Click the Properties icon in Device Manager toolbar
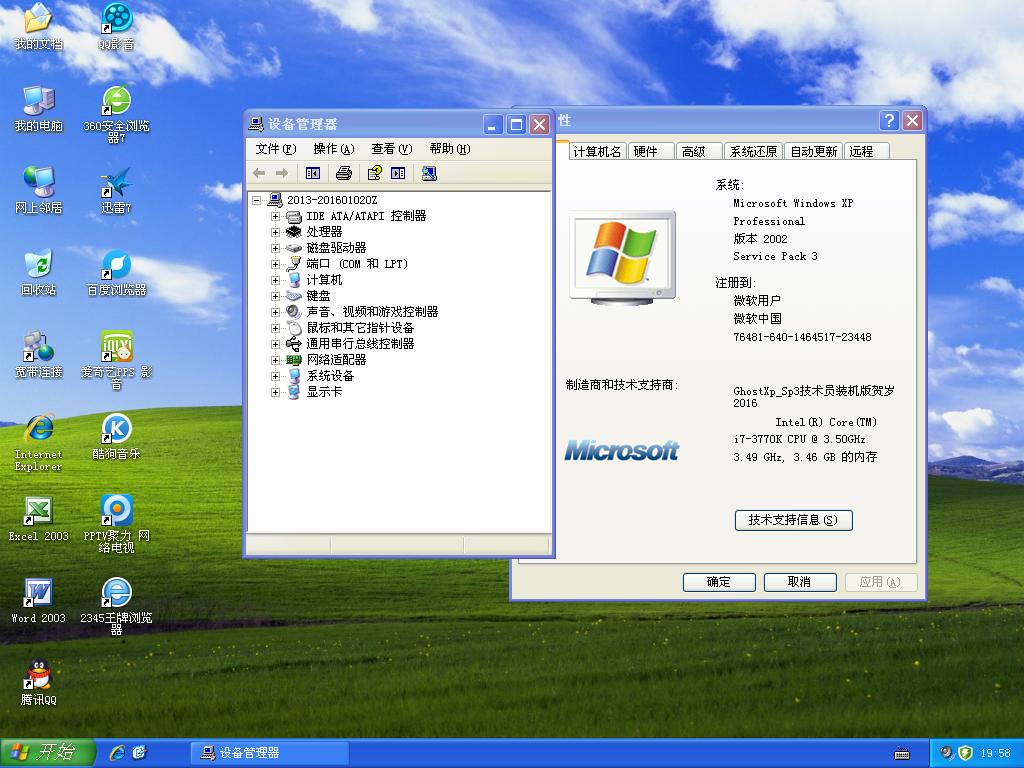Viewport: 1024px width, 768px height. pos(375,173)
